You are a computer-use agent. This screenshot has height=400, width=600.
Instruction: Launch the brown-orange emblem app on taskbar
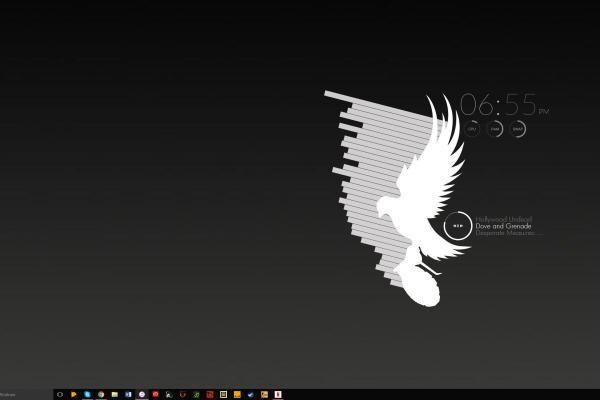[x=183, y=394]
